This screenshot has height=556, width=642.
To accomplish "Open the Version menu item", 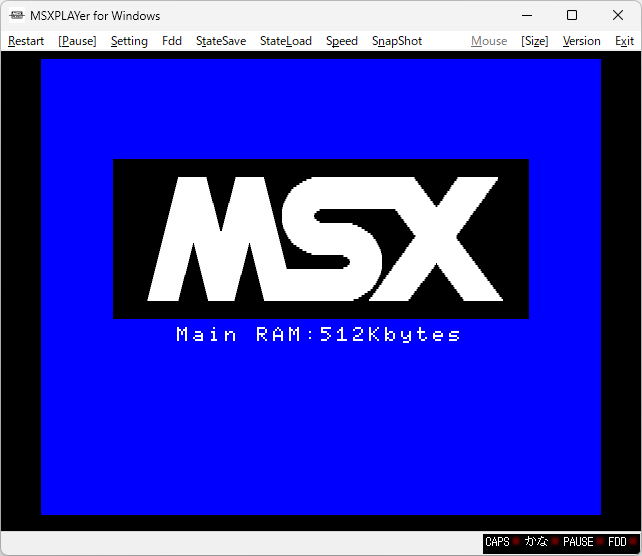I will pos(581,41).
